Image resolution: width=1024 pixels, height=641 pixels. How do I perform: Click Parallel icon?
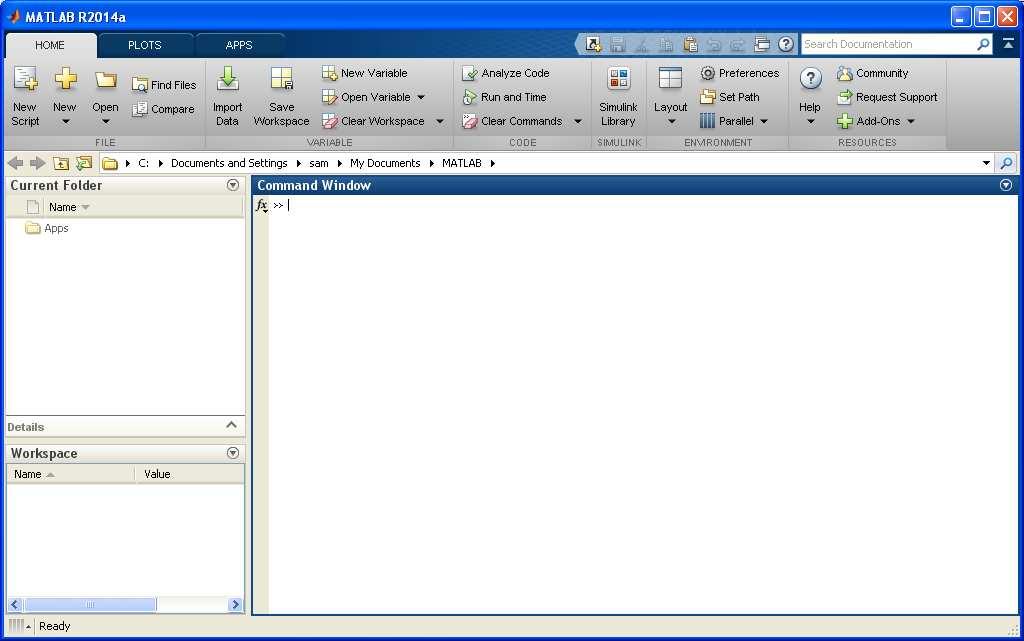tap(707, 121)
